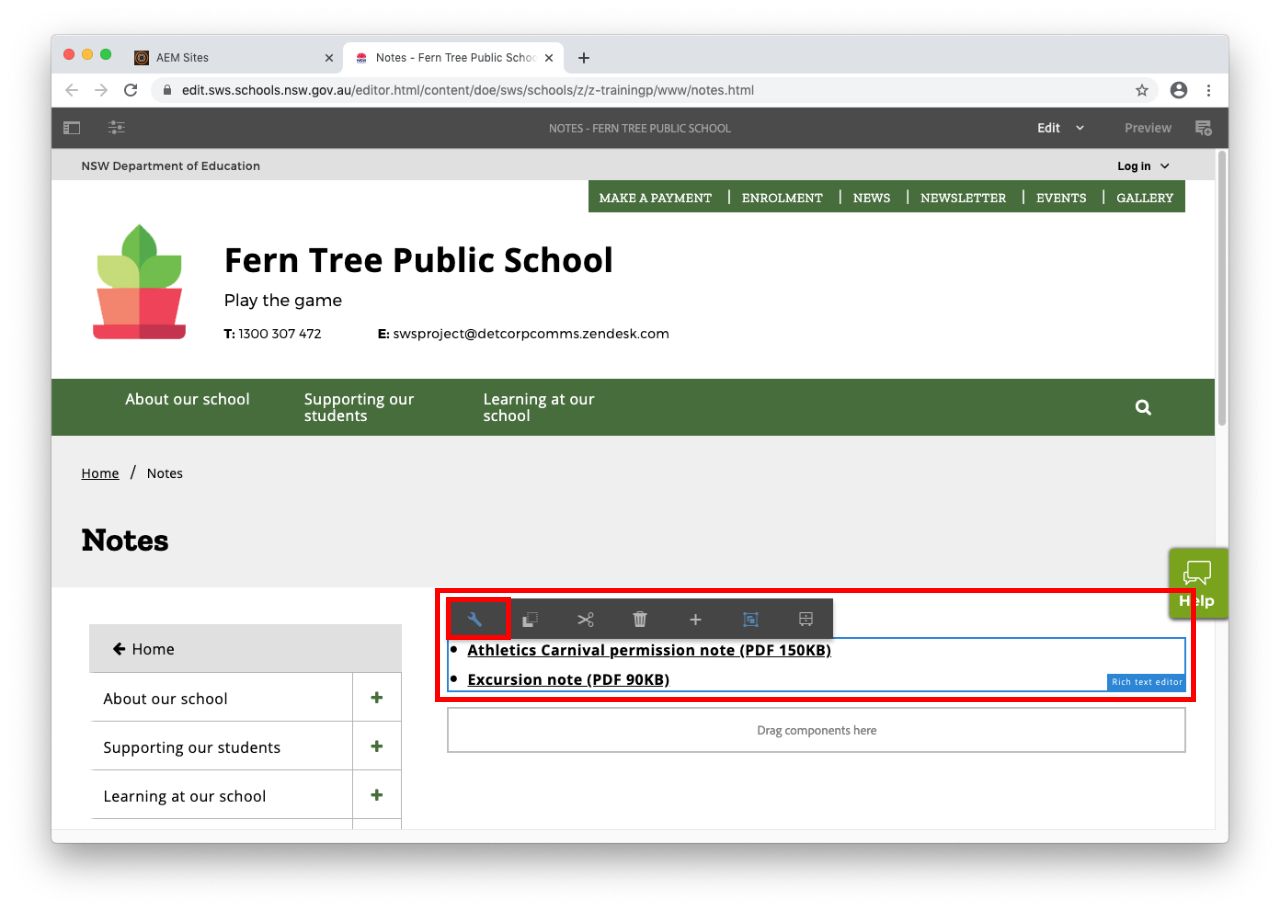Screen dimensions: 1280x911
Task: Click the Play the game tagline
Action: [x=283, y=300]
